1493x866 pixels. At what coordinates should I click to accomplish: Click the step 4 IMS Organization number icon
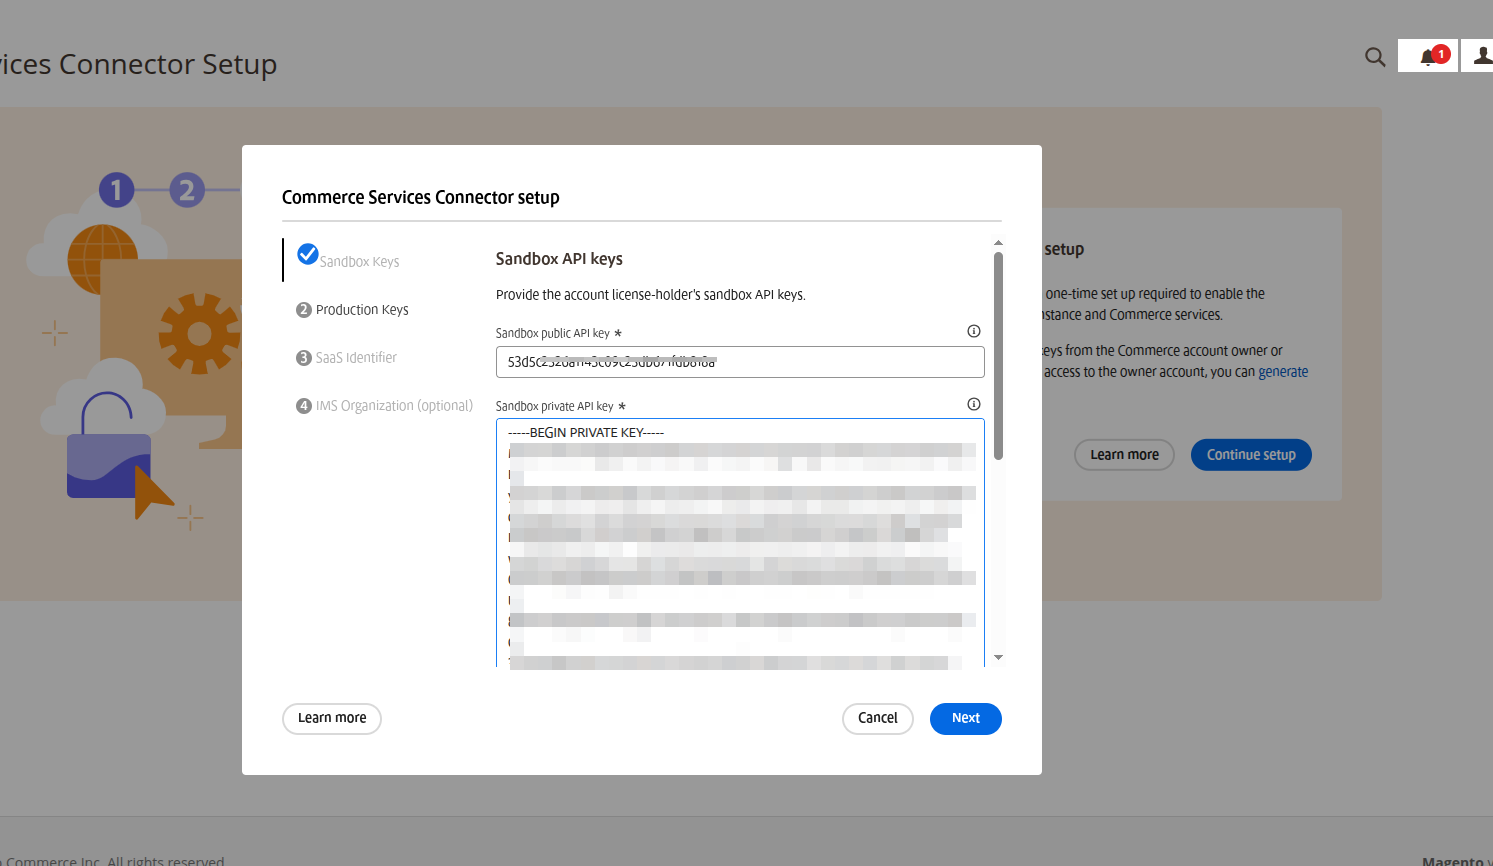[x=304, y=406]
